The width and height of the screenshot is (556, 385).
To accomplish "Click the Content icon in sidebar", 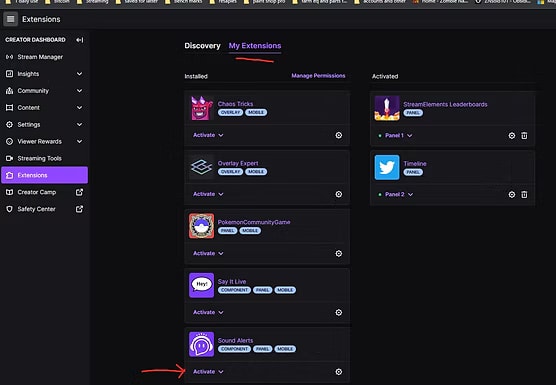I will pos(10,107).
